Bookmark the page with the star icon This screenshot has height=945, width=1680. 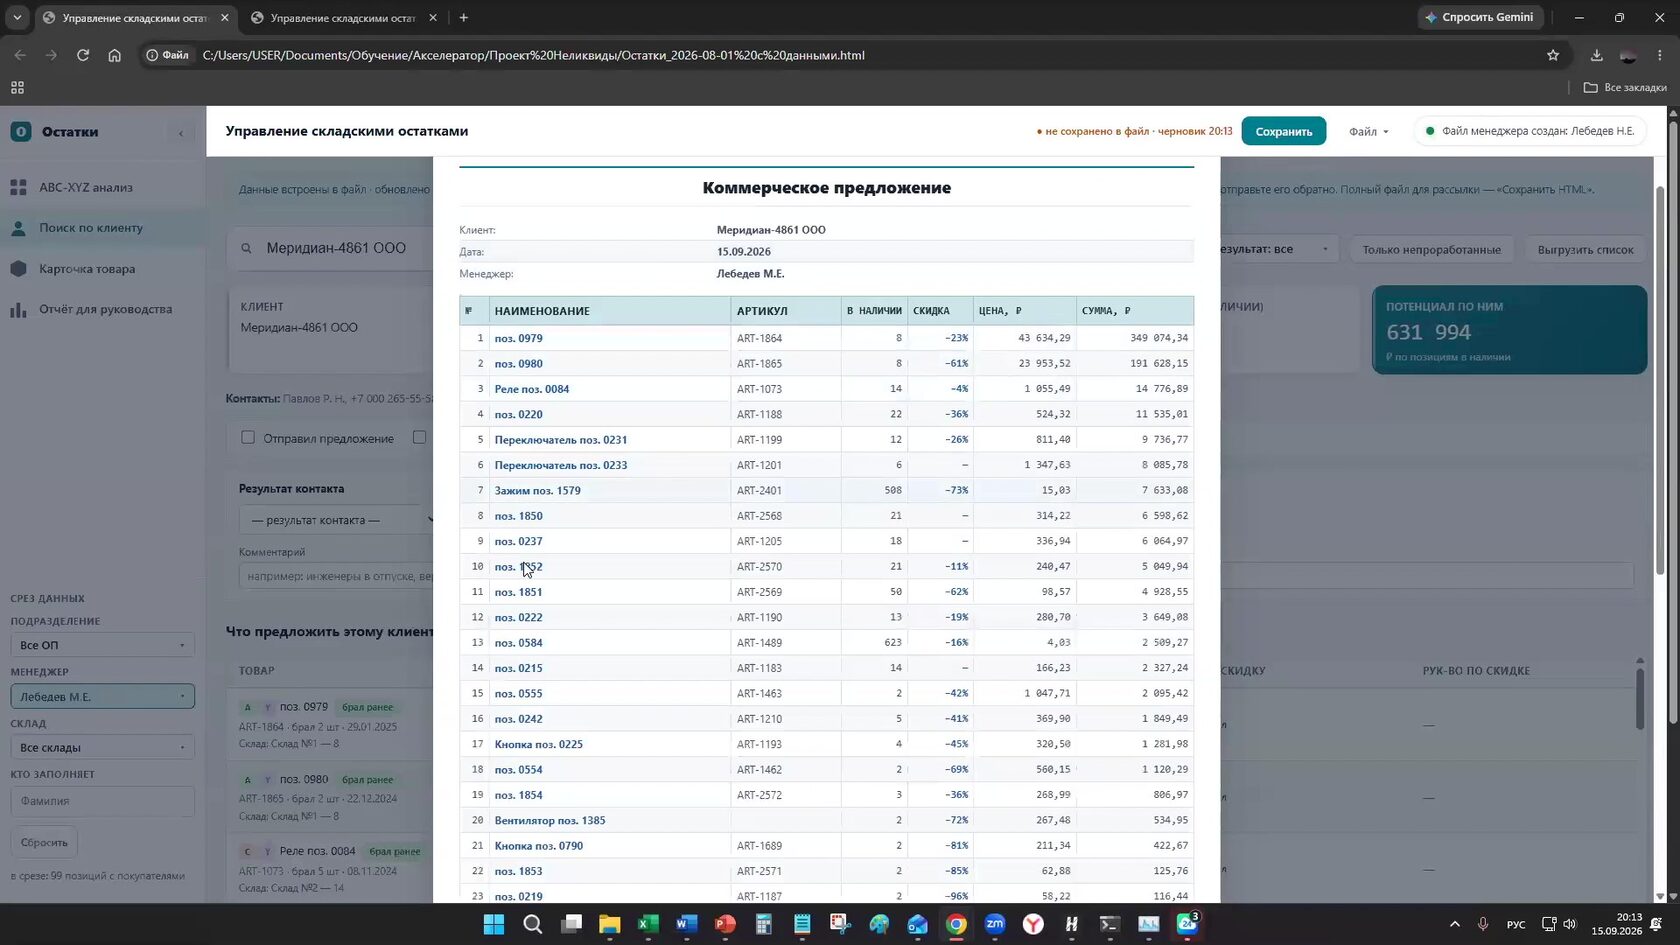[x=1553, y=55]
